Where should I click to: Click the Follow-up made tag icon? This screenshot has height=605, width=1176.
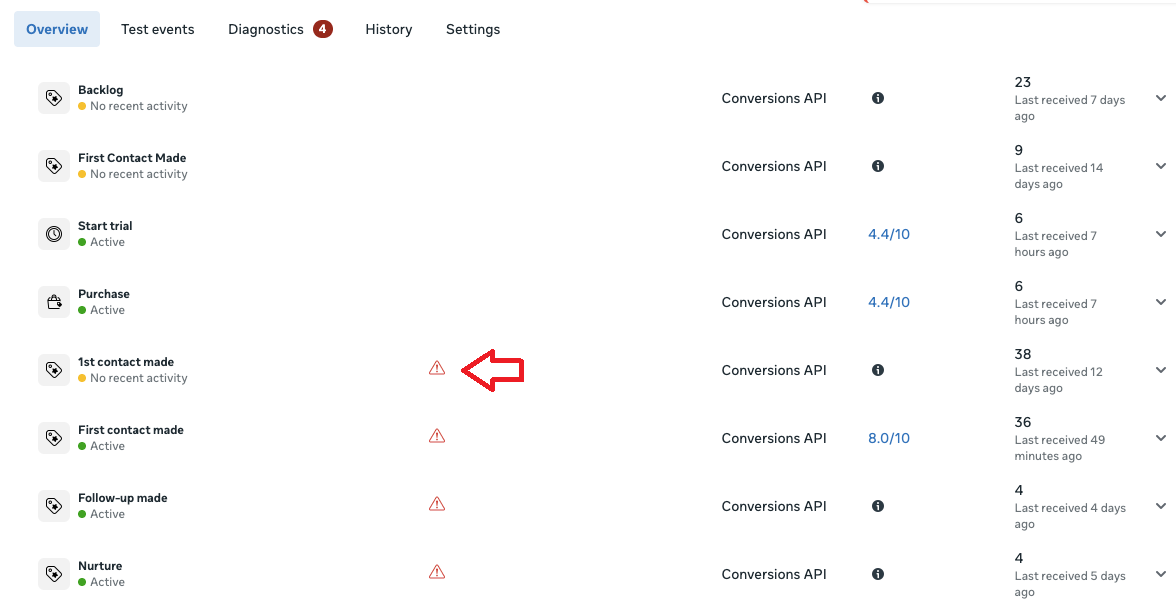(54, 506)
